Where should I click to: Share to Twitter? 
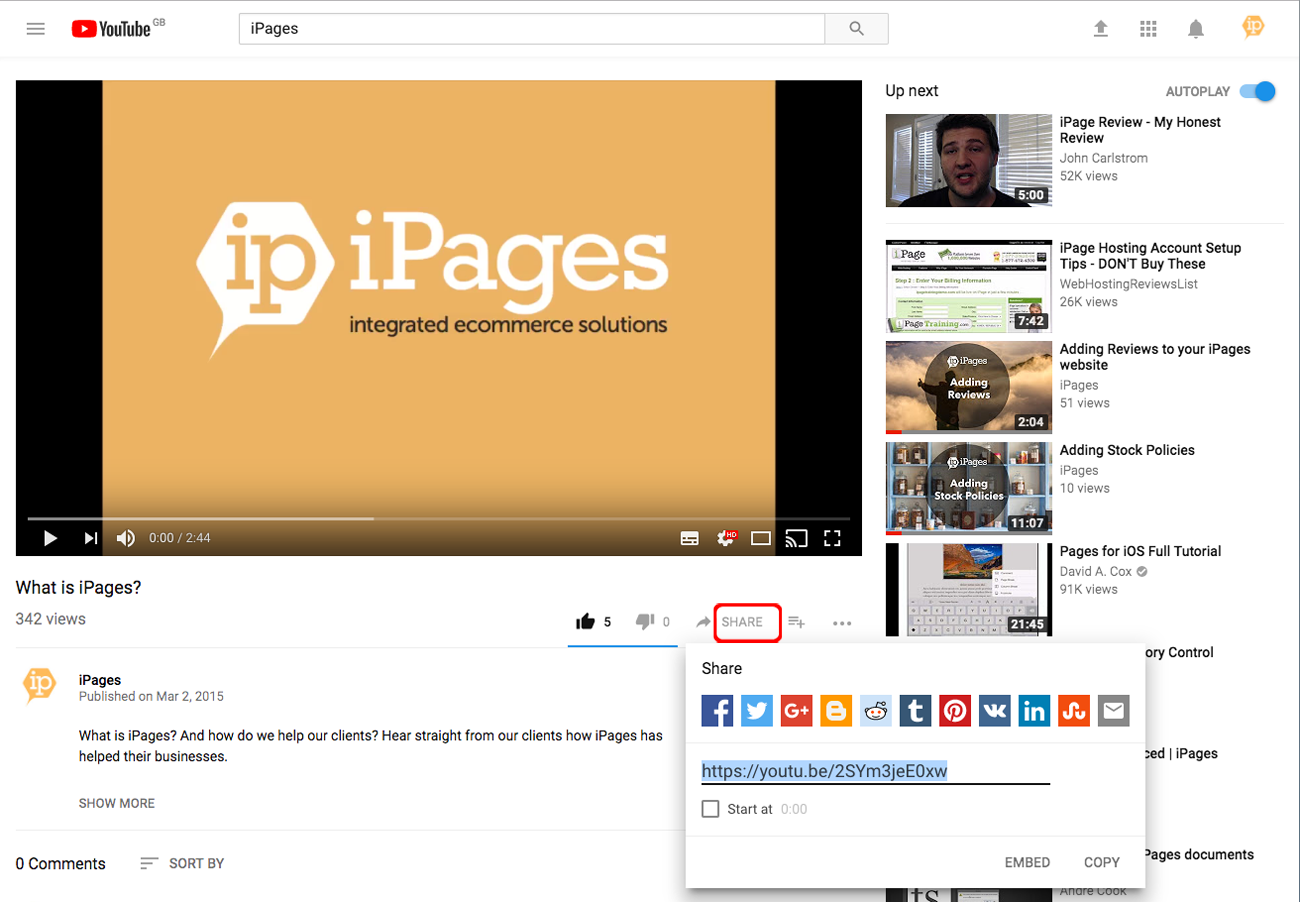click(757, 711)
